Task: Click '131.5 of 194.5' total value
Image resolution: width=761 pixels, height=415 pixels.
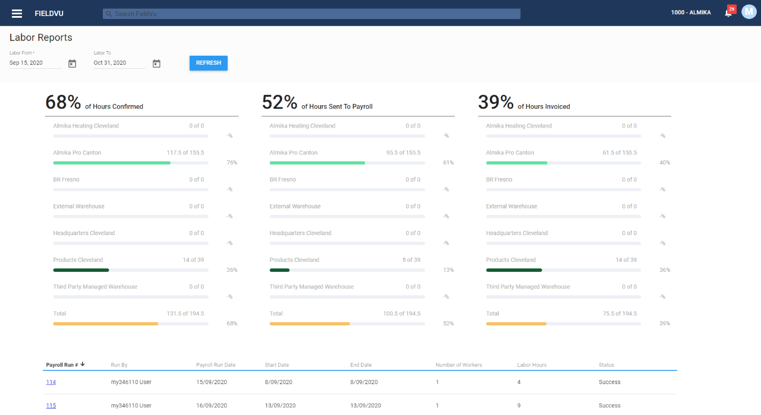Action: 185,314
